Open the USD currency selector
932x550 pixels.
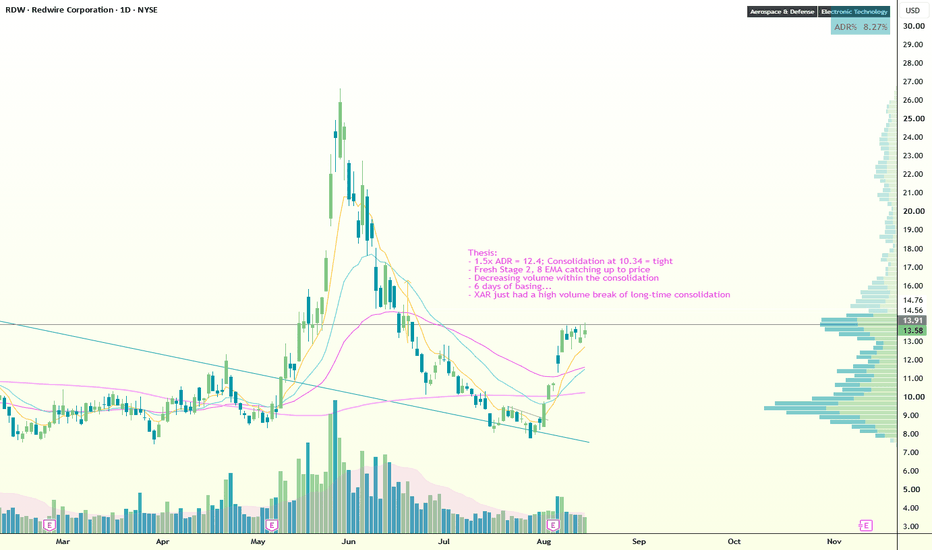(912, 10)
